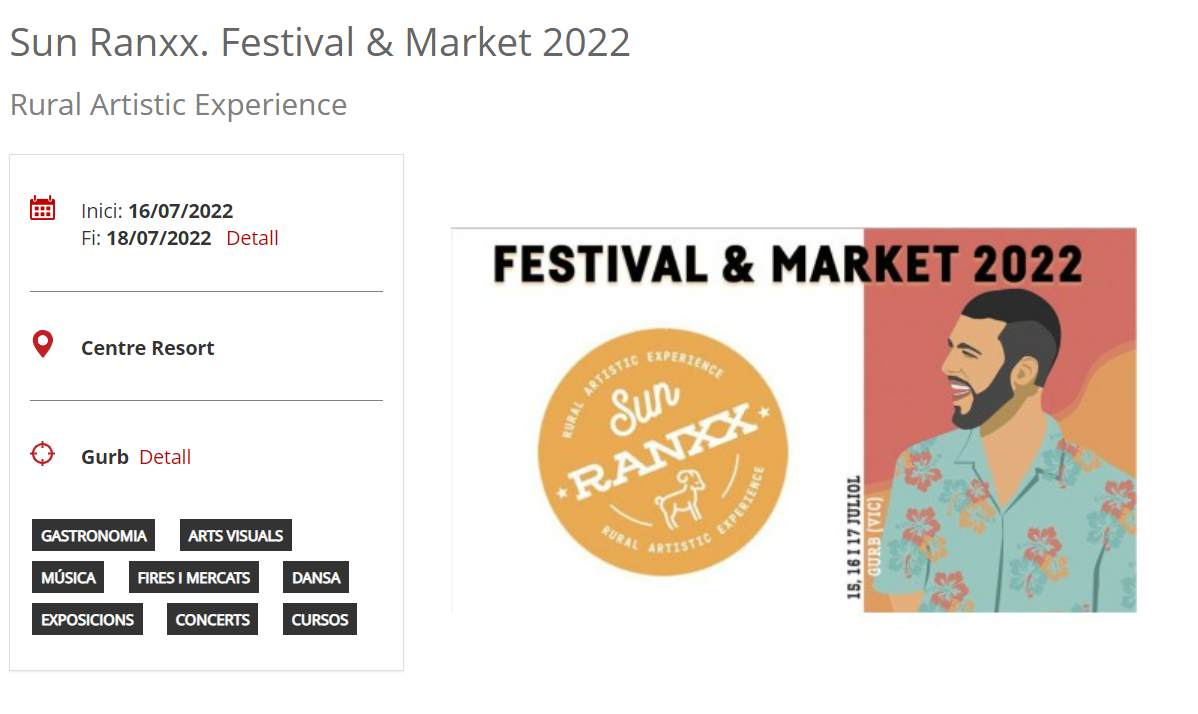Click the red calendar icon

click(x=42, y=208)
